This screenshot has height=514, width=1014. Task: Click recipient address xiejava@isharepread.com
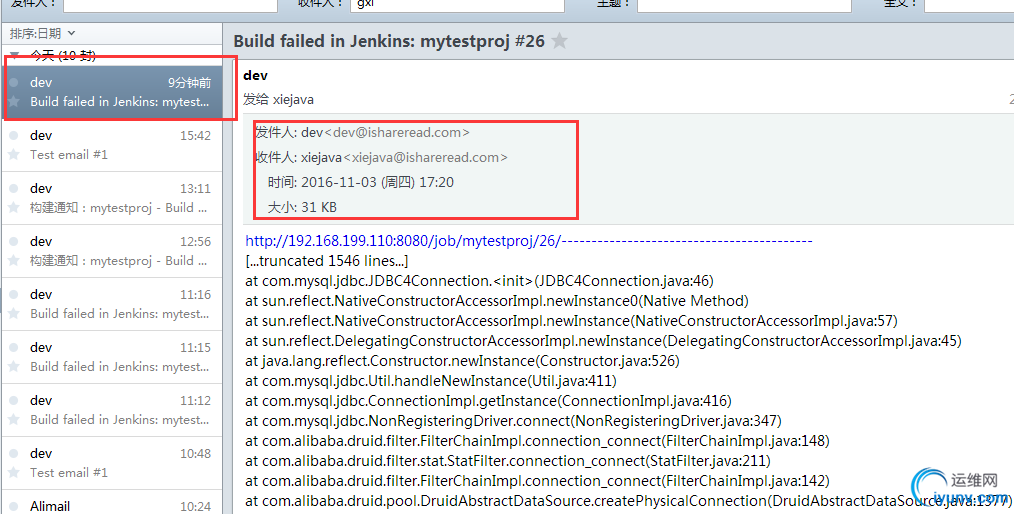pos(426,157)
